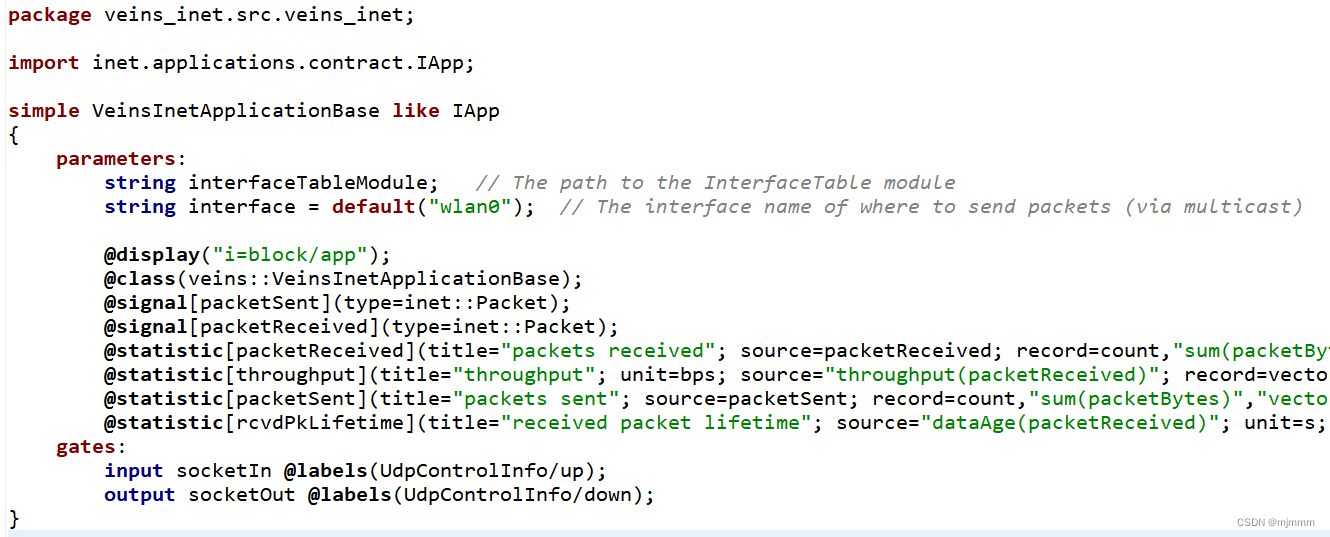Screen dimensions: 1330x537
Task: Click the closing brace of the module
Action: point(14,519)
